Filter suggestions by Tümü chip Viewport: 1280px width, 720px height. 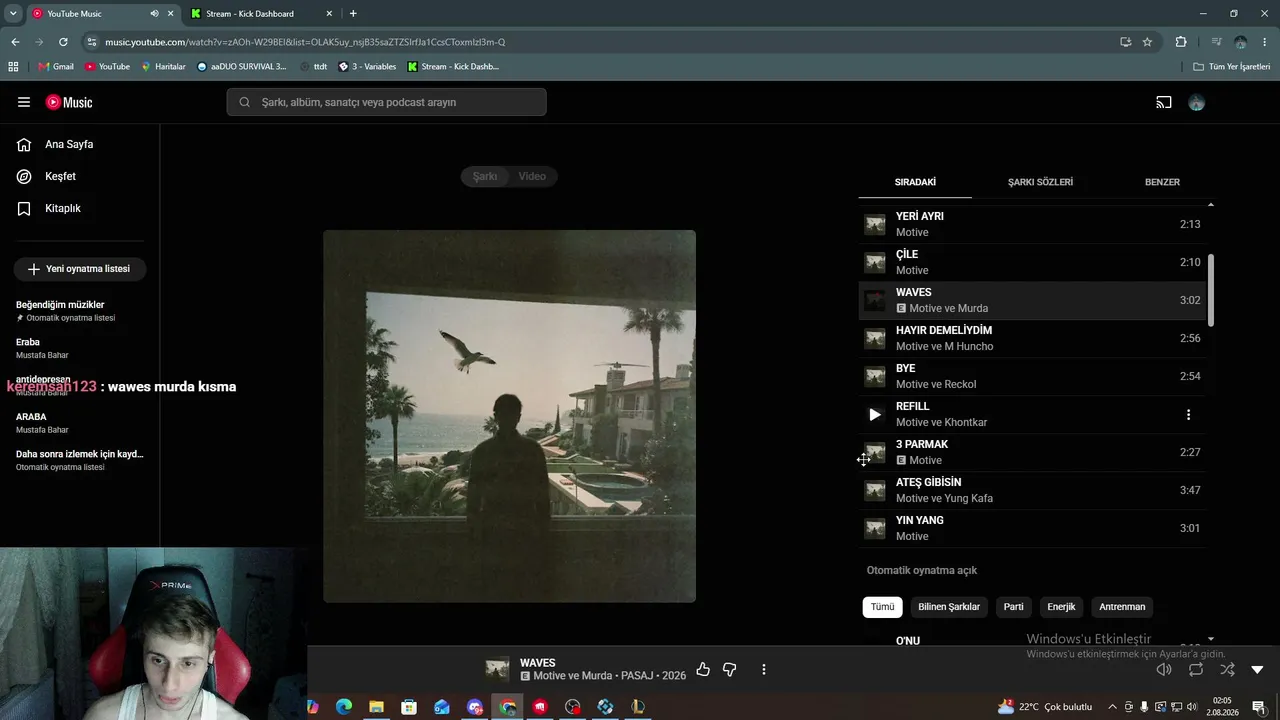click(x=882, y=607)
